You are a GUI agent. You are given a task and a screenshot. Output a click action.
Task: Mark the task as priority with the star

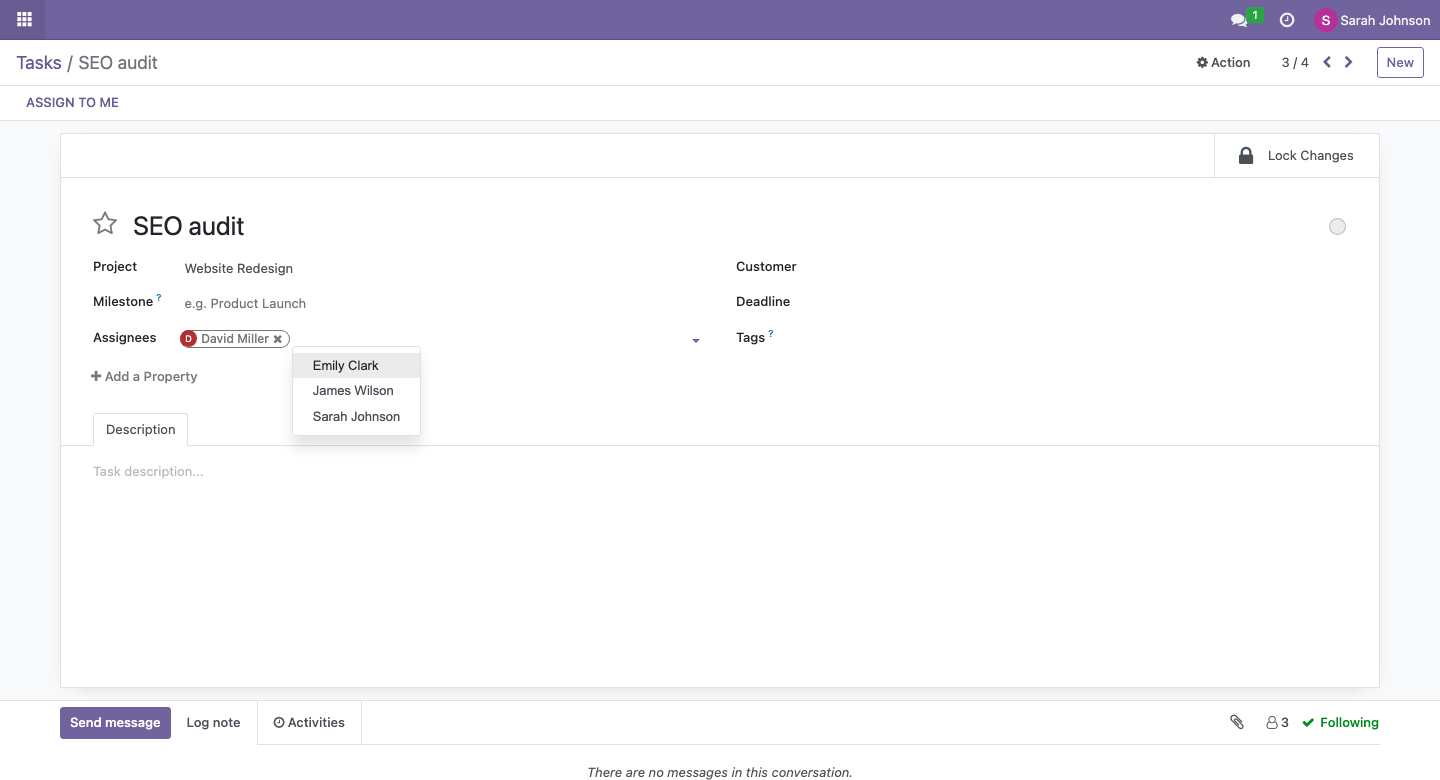(105, 224)
